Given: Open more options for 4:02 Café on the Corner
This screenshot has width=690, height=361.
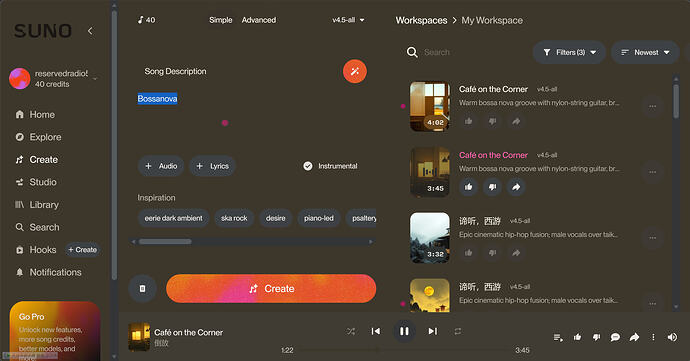Looking at the screenshot, I should [653, 106].
